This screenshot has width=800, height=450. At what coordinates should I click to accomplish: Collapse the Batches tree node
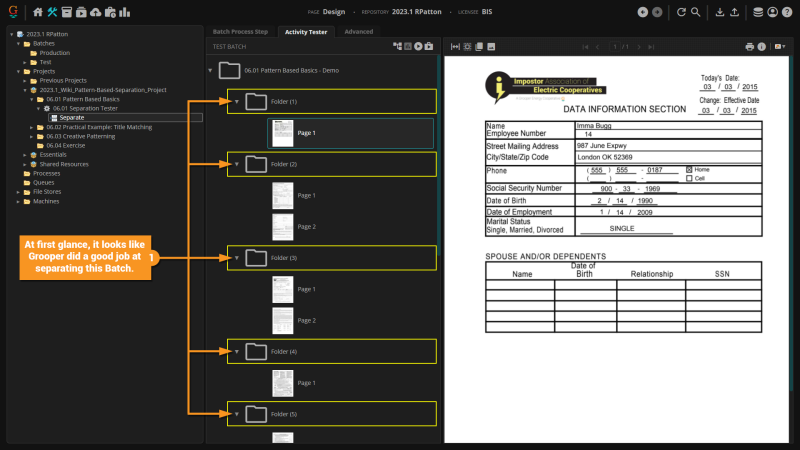coord(18,44)
